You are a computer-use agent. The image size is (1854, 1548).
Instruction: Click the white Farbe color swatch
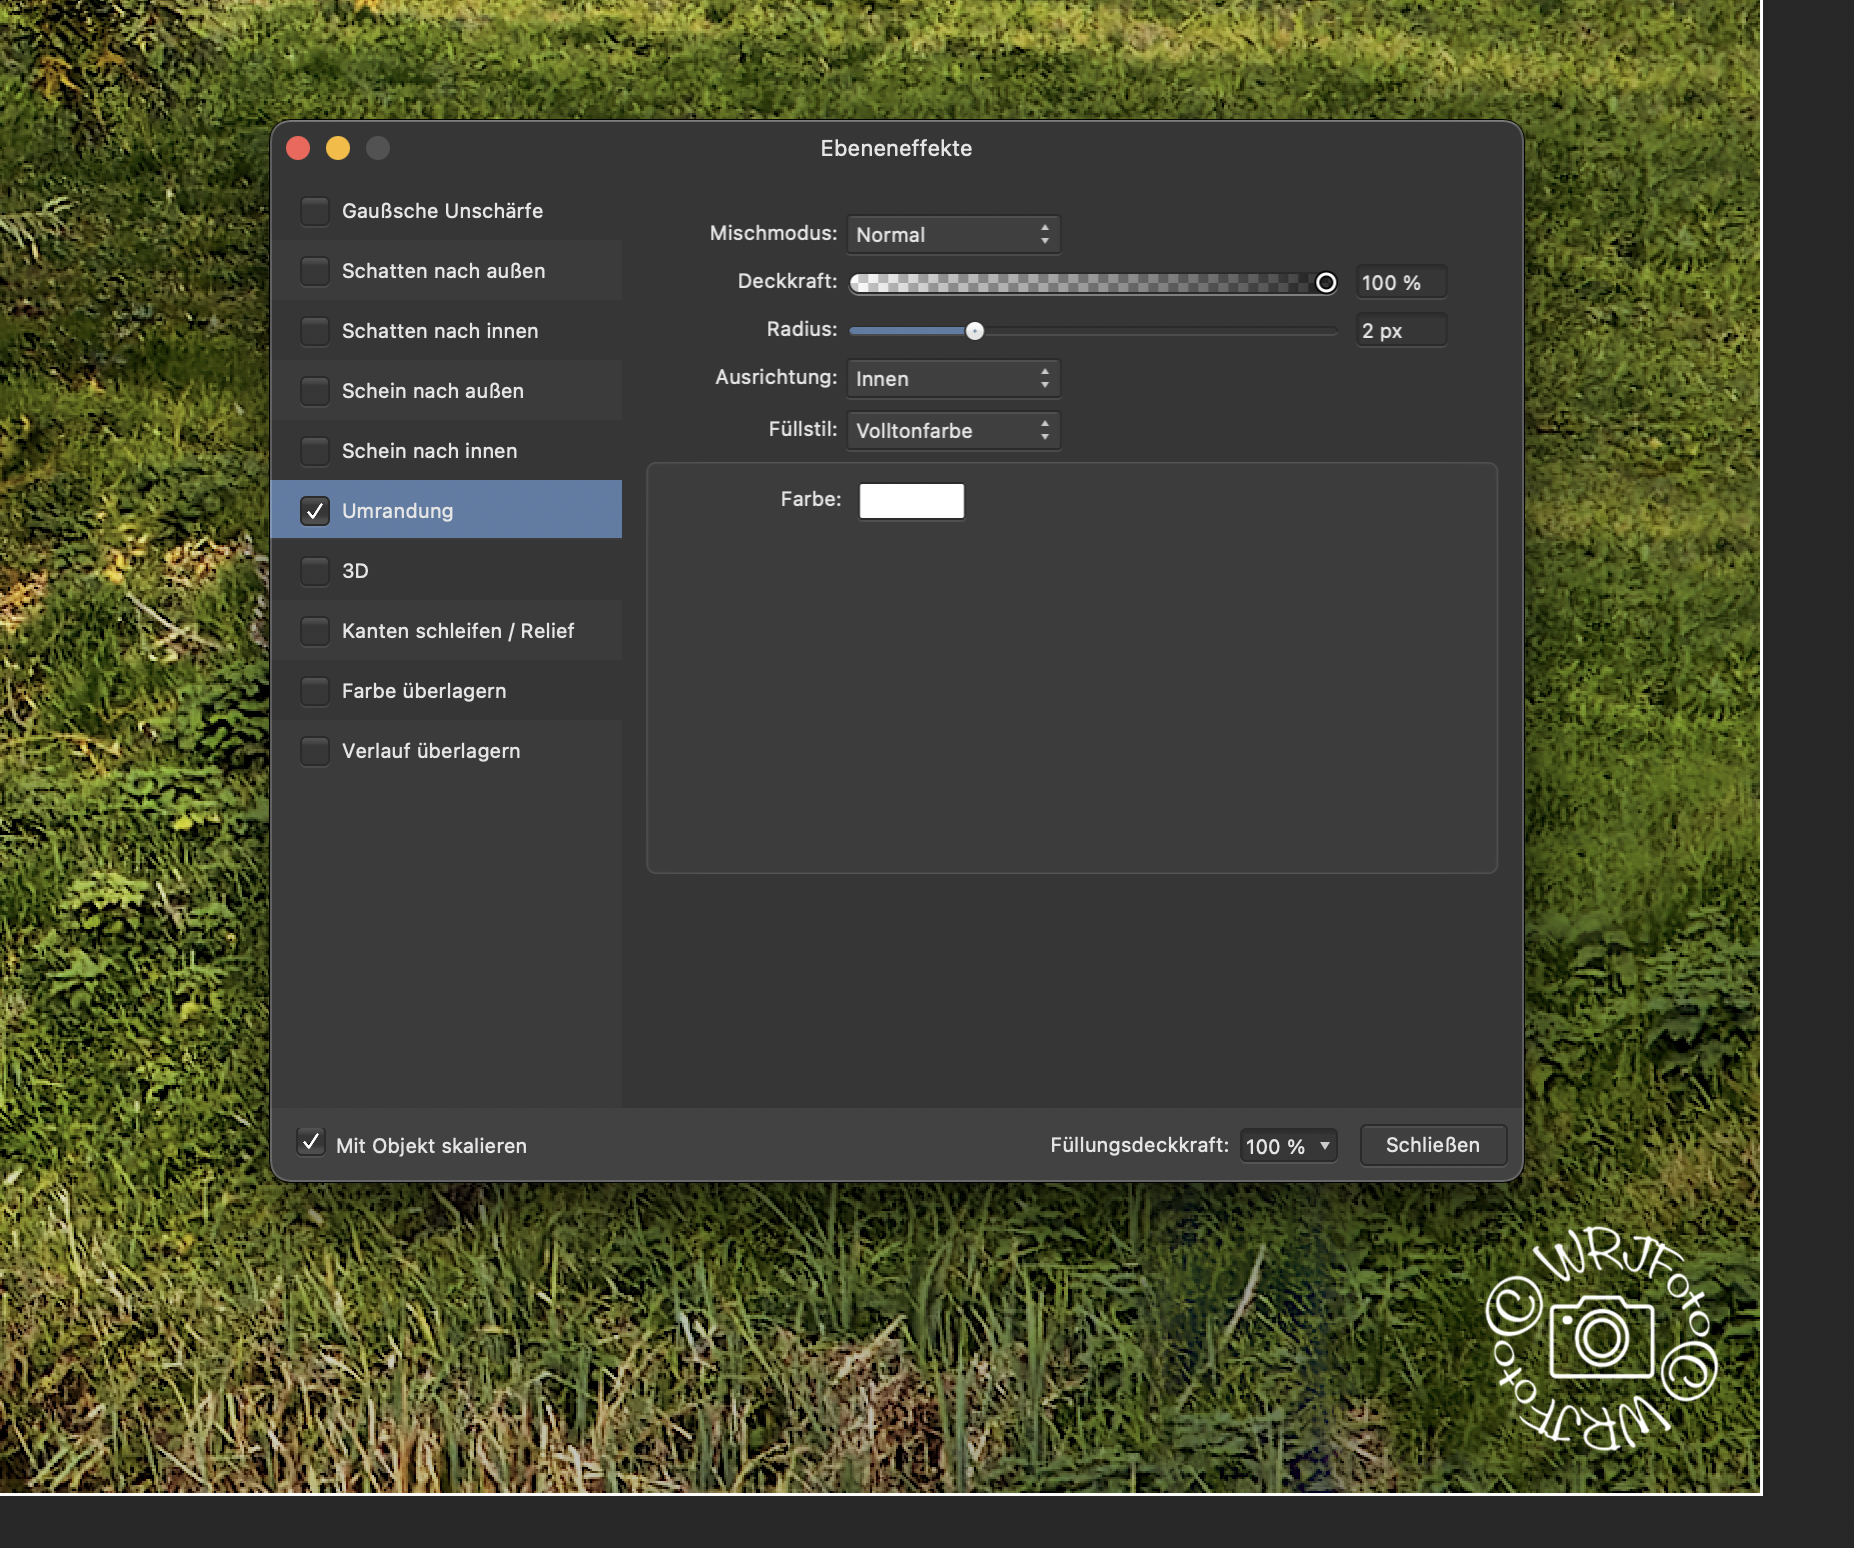click(912, 501)
